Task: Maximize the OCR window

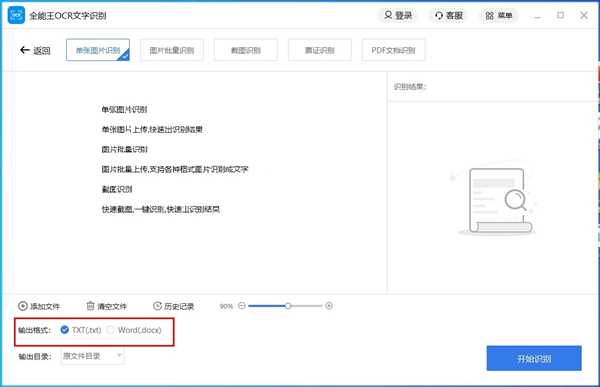Action: [x=560, y=15]
